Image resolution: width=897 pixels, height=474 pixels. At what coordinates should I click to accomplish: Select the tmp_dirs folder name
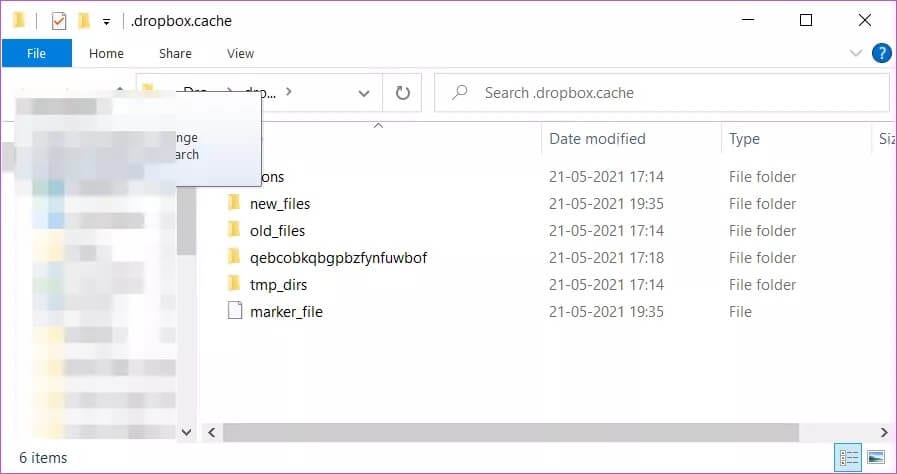[x=279, y=285]
